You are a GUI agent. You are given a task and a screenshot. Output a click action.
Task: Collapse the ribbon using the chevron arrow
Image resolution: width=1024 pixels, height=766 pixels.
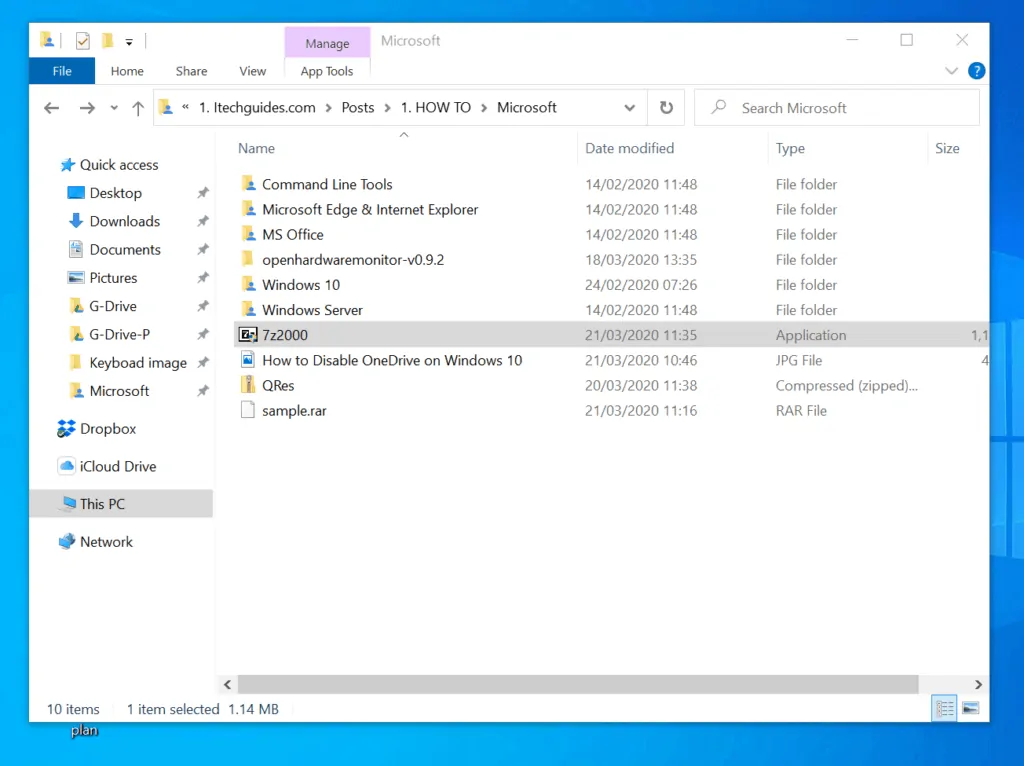click(x=952, y=71)
